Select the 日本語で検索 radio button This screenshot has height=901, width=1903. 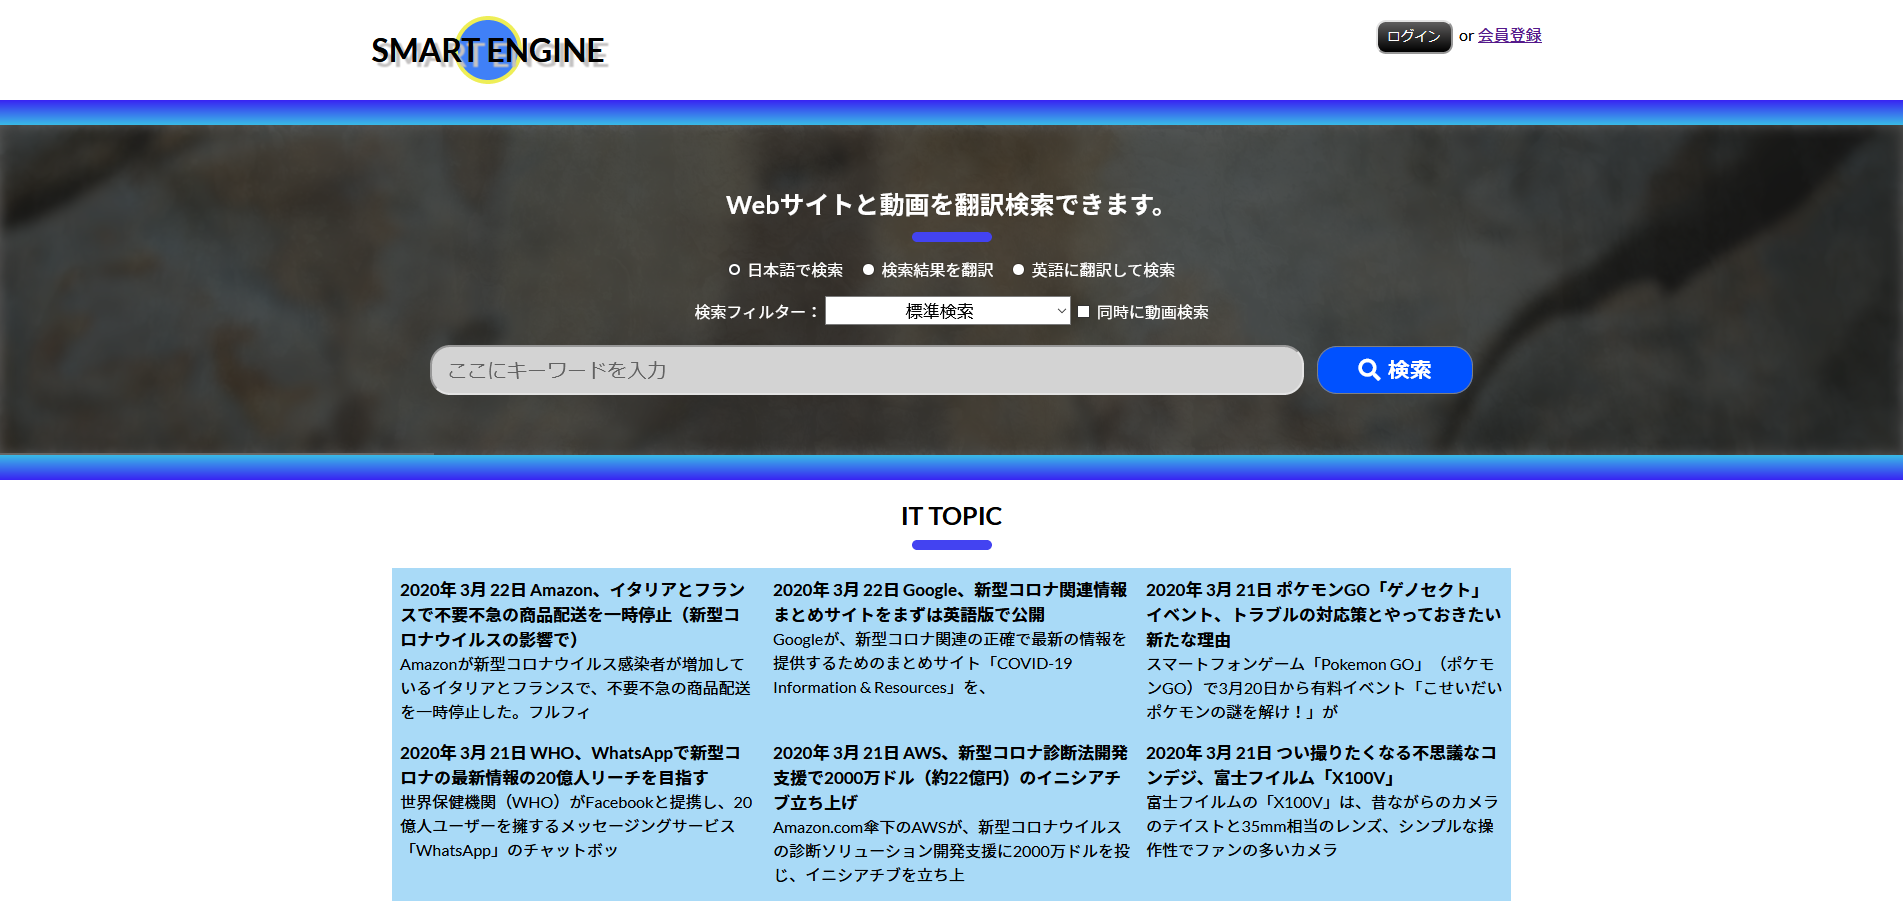pos(734,270)
